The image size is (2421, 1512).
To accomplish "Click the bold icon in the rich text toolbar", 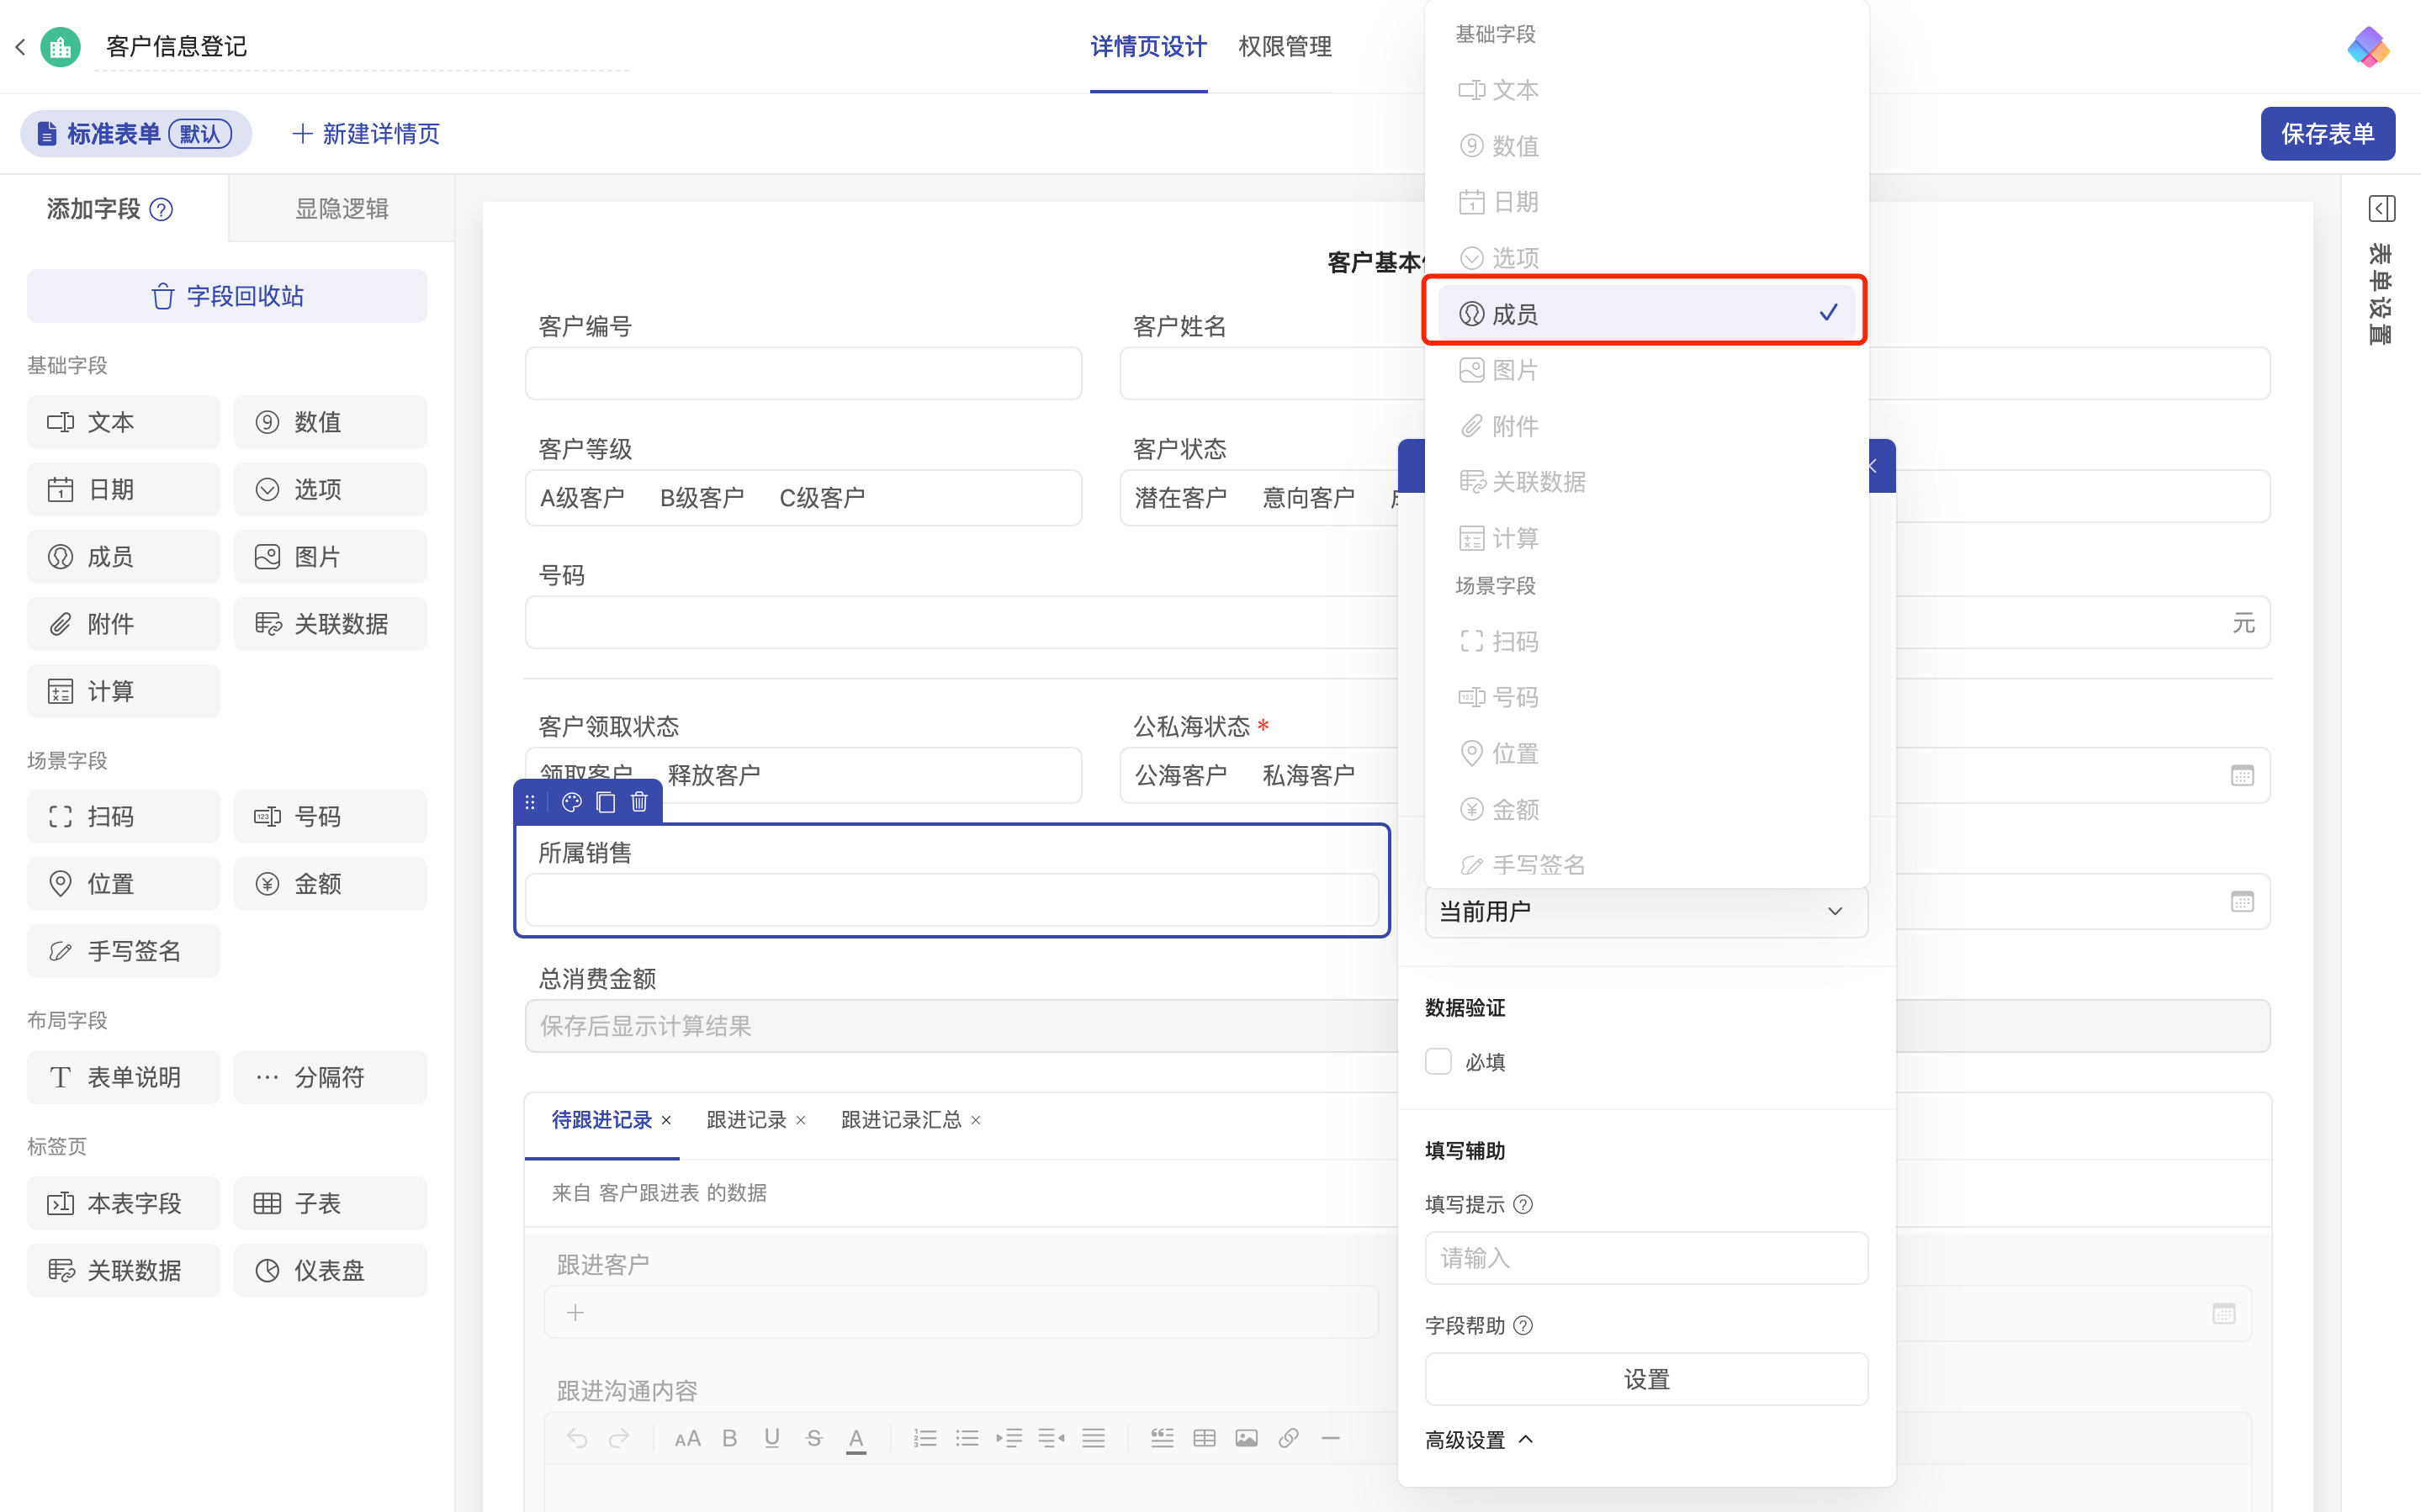I will (730, 1438).
